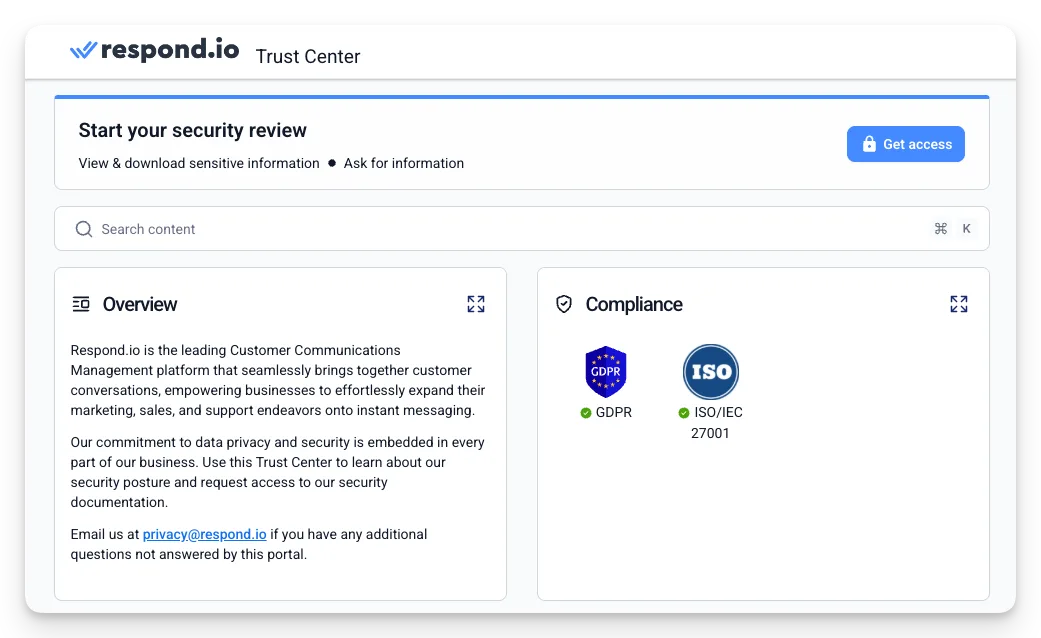Click the Trust Center title
1041x638 pixels.
[308, 56]
